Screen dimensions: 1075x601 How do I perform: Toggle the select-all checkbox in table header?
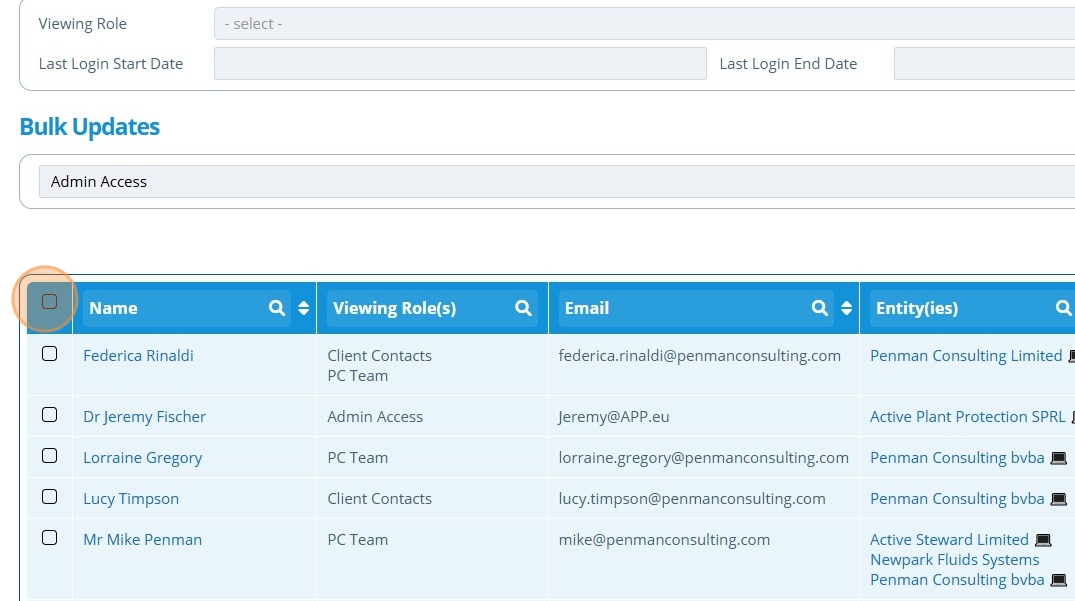(x=49, y=301)
